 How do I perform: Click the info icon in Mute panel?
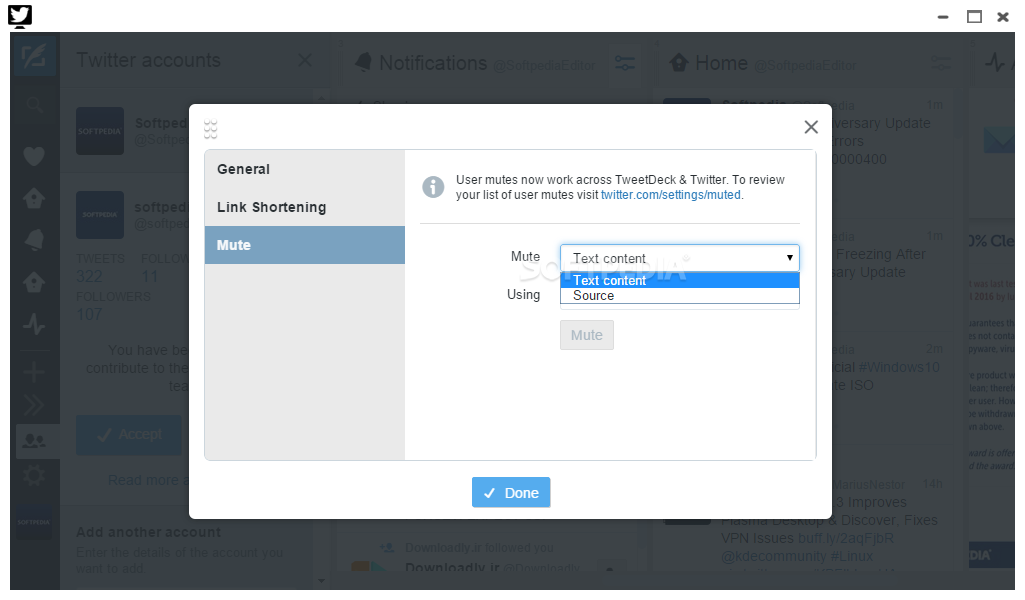(x=433, y=187)
